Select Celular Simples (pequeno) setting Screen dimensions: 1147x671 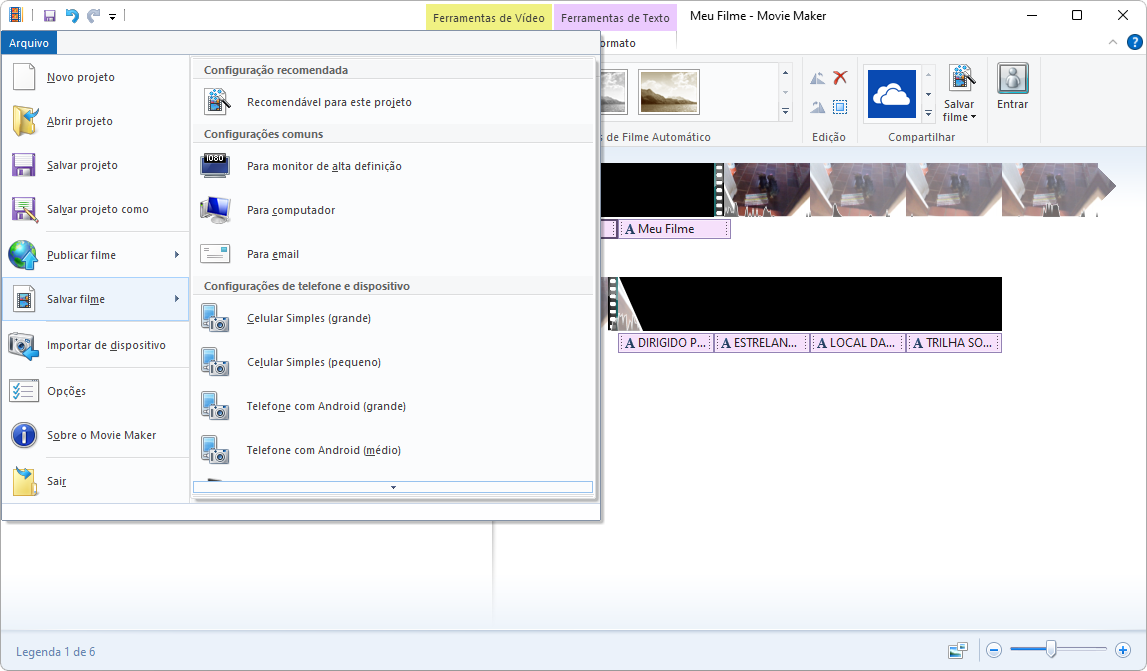pos(394,362)
